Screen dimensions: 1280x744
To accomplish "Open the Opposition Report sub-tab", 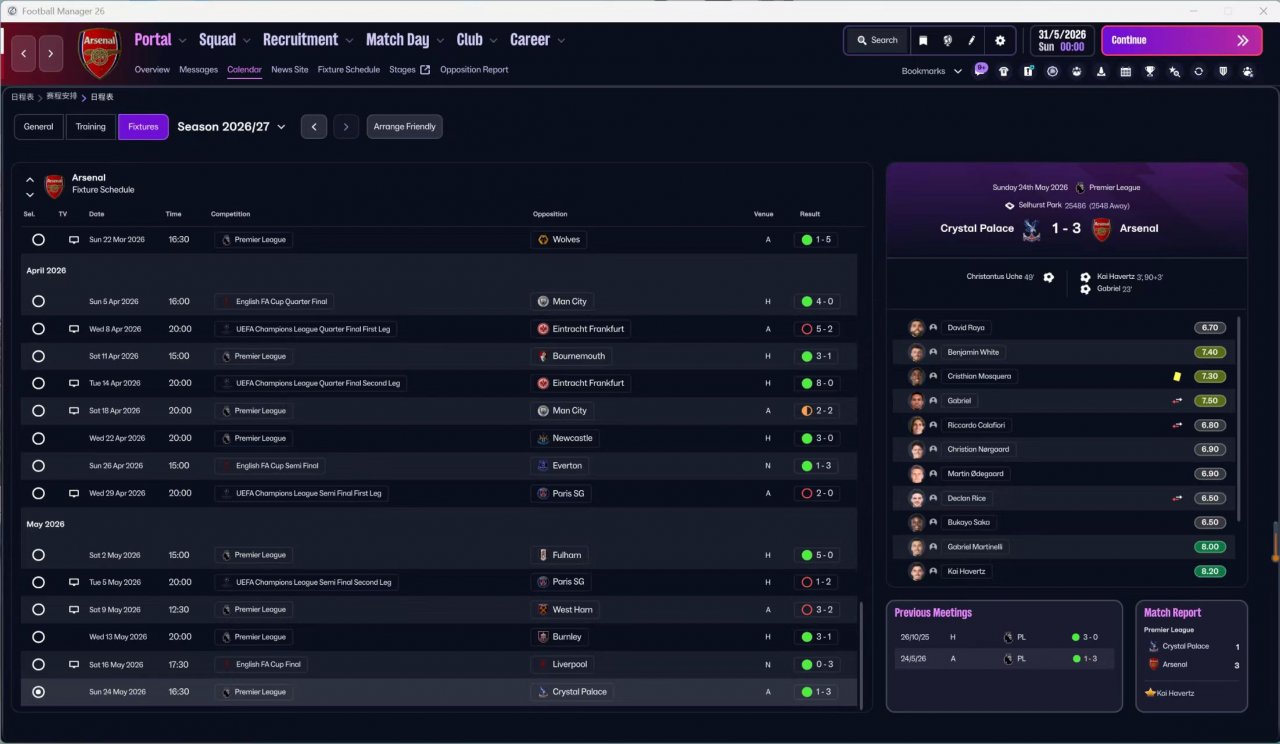I will coord(474,70).
